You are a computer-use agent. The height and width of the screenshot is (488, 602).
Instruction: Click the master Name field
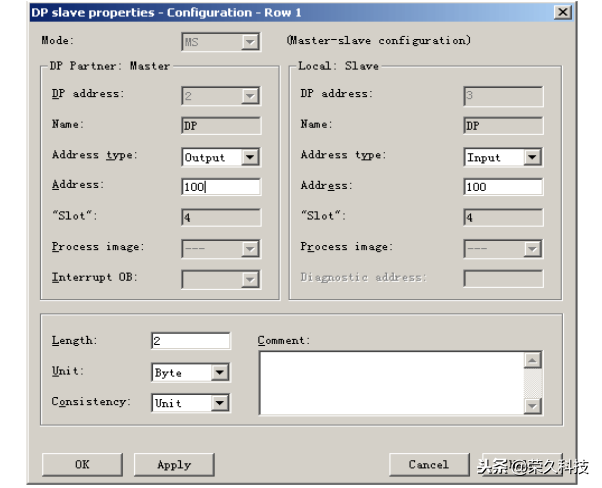click(220, 126)
